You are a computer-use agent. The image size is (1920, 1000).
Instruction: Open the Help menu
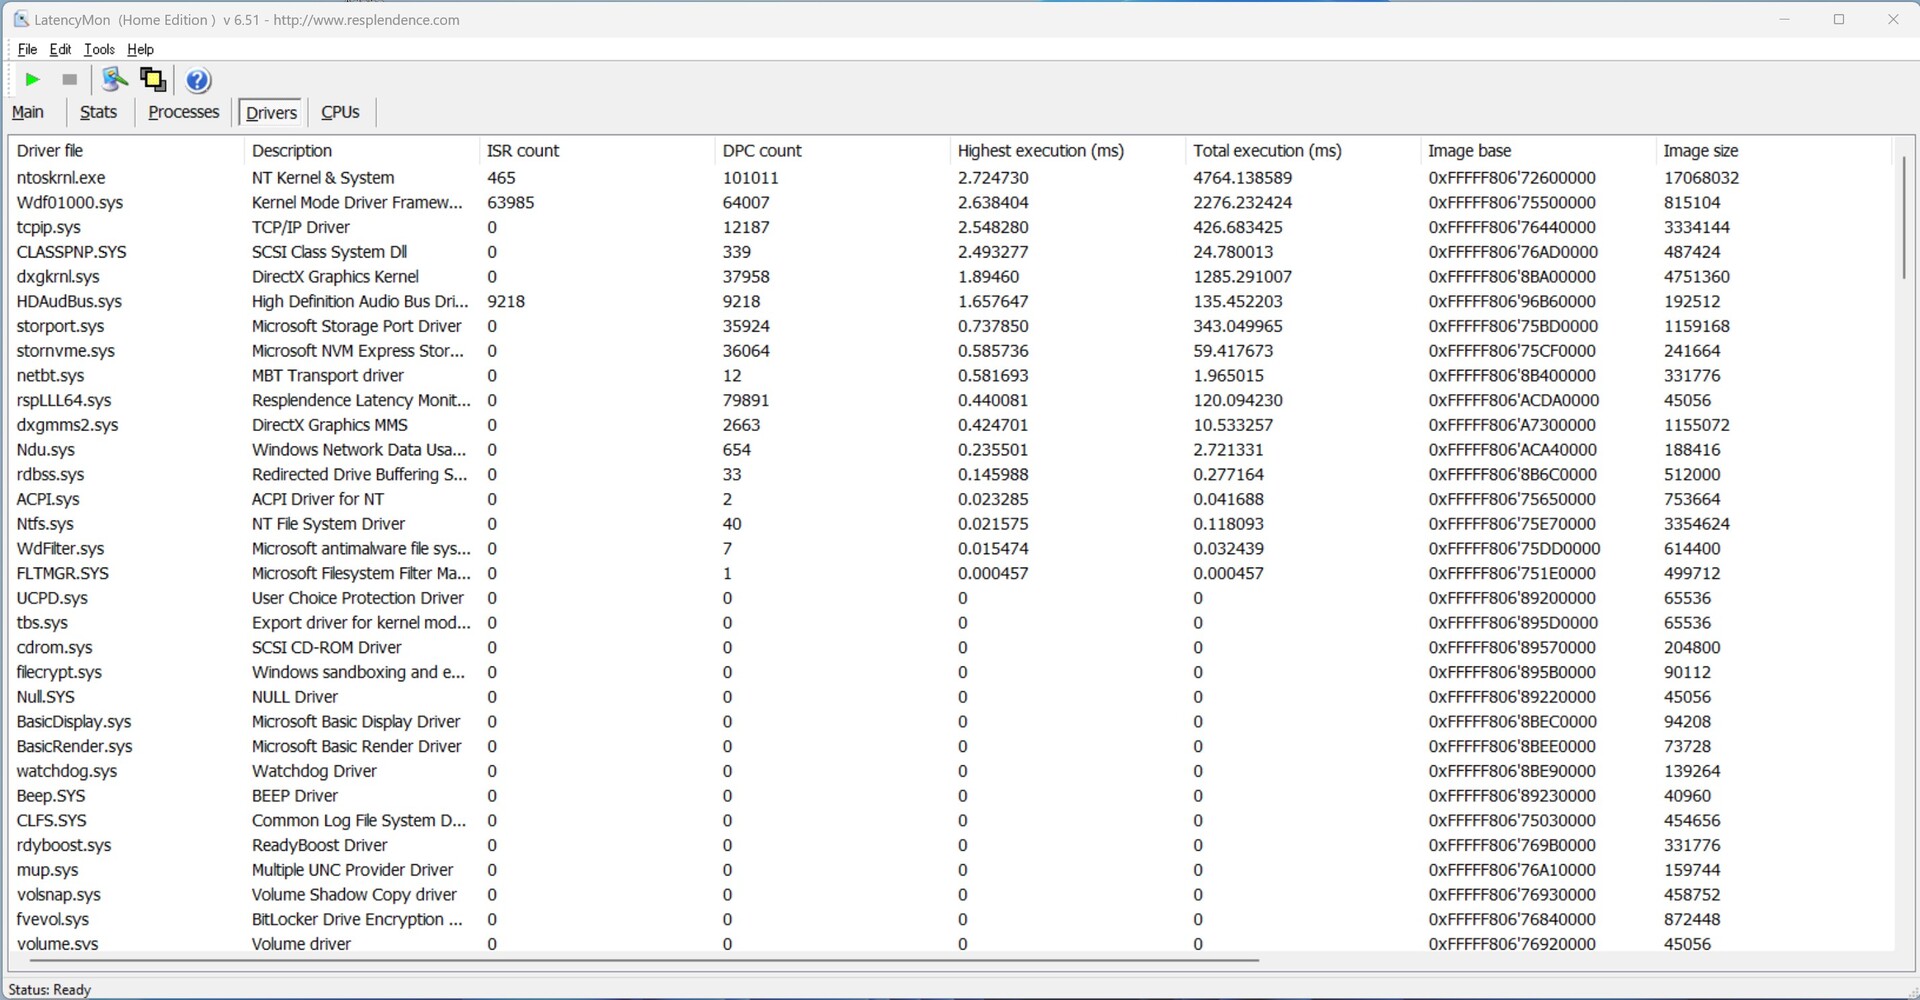click(x=140, y=49)
